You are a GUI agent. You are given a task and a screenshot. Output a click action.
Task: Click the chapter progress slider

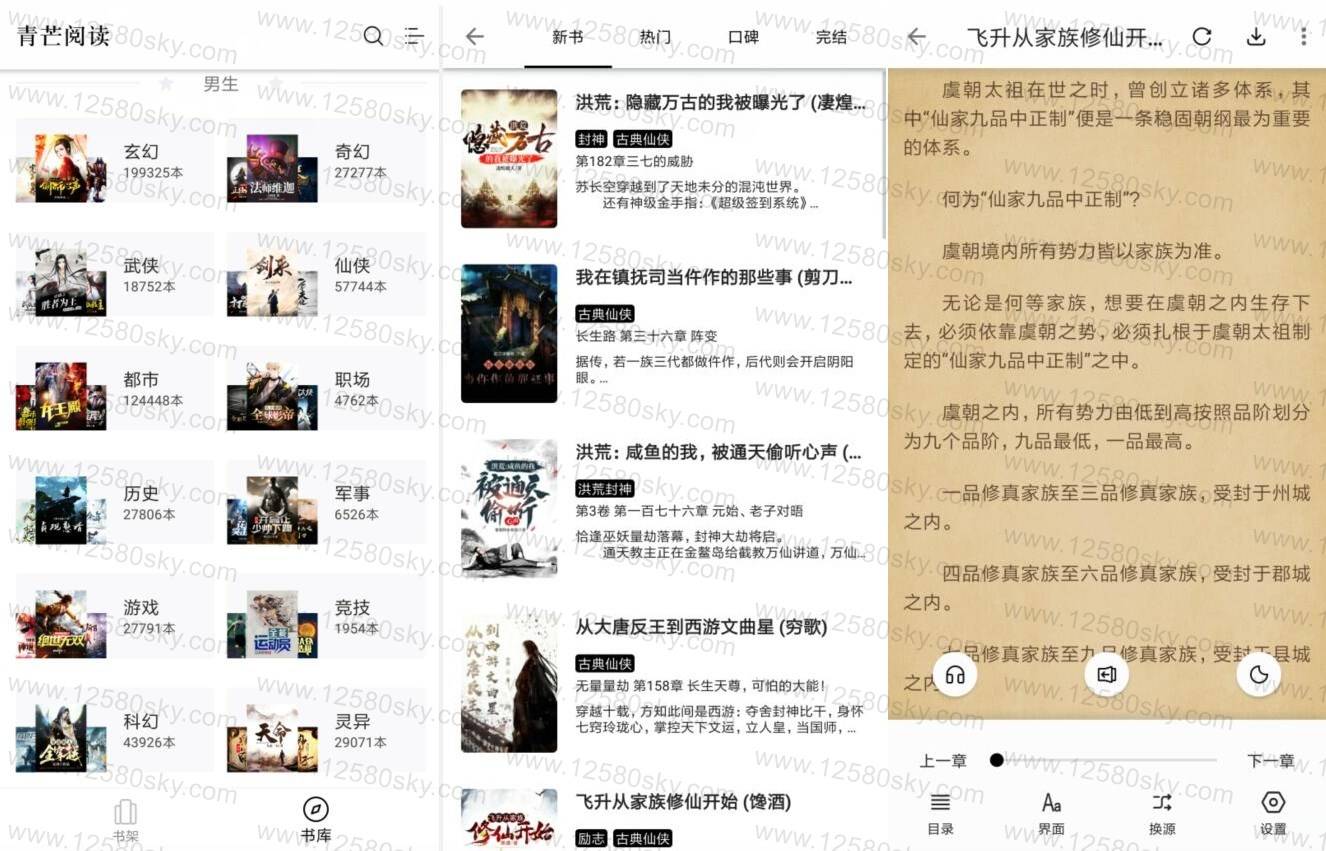pyautogui.click(x=1105, y=760)
